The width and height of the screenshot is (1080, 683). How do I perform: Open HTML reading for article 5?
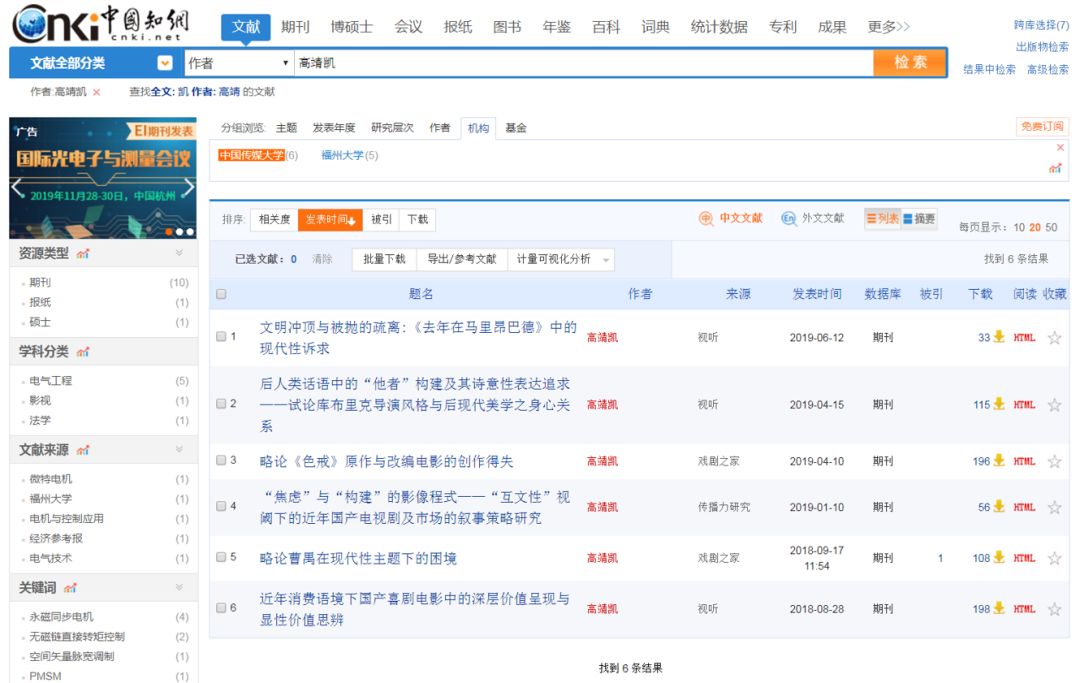click(1024, 558)
